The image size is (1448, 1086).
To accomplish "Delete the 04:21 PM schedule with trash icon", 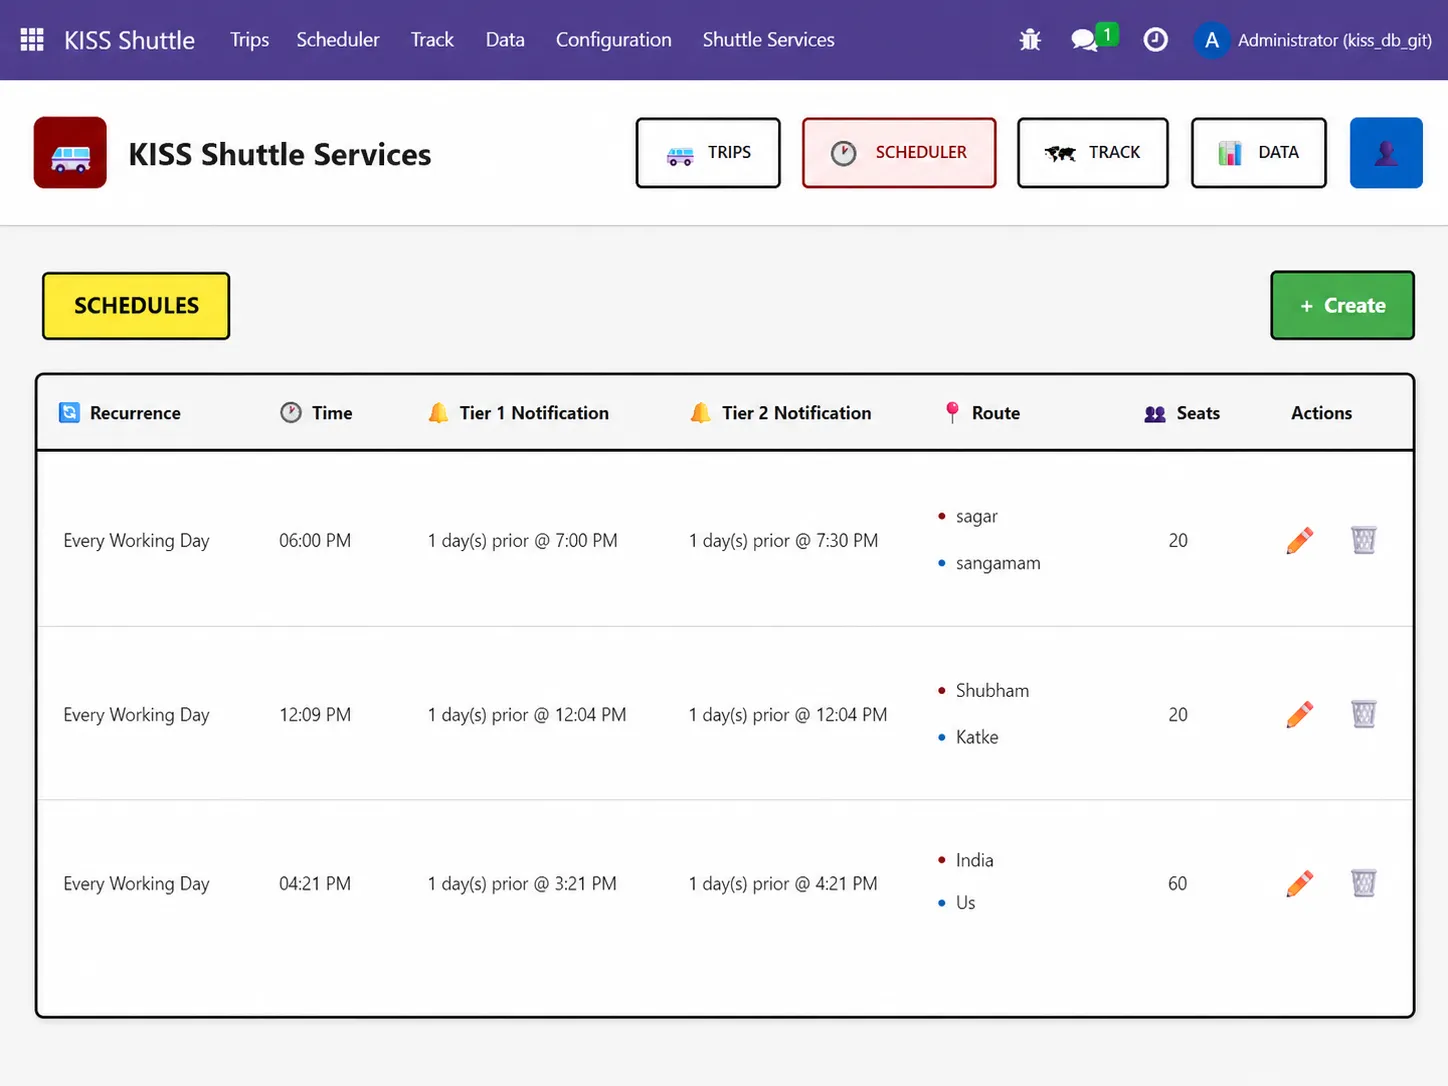I will (1364, 883).
